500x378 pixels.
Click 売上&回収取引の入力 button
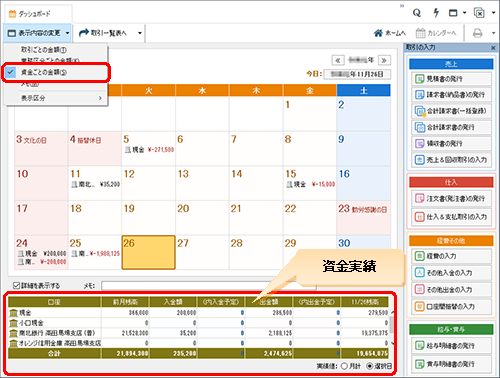451,160
